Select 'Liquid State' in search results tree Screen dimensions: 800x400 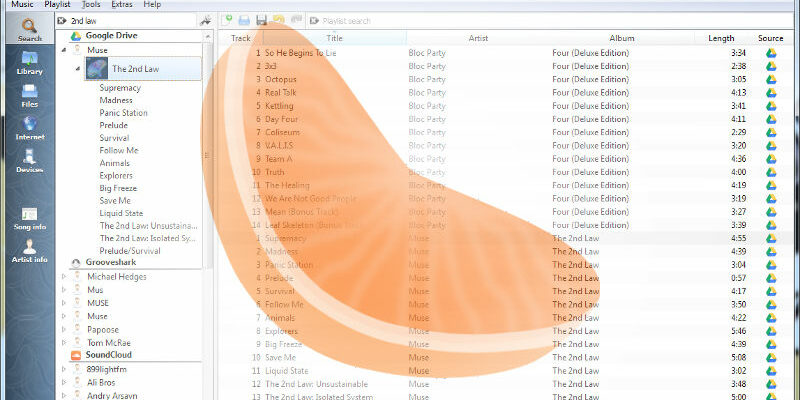[x=121, y=213]
